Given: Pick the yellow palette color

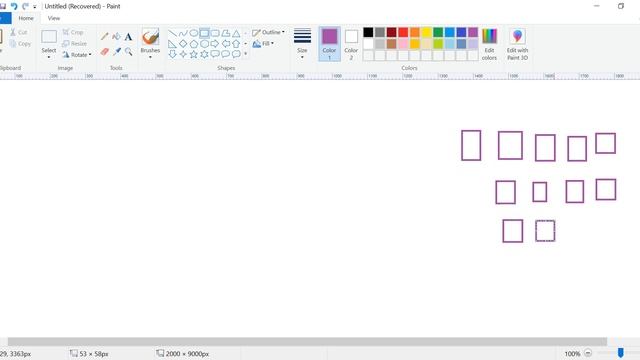Looking at the screenshot, I should point(426,32).
